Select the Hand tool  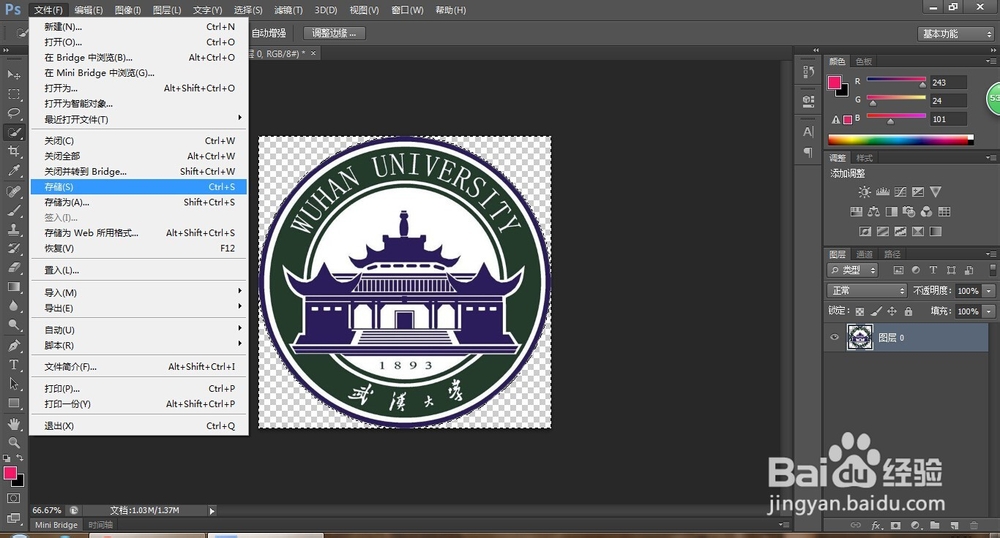pyautogui.click(x=13, y=424)
